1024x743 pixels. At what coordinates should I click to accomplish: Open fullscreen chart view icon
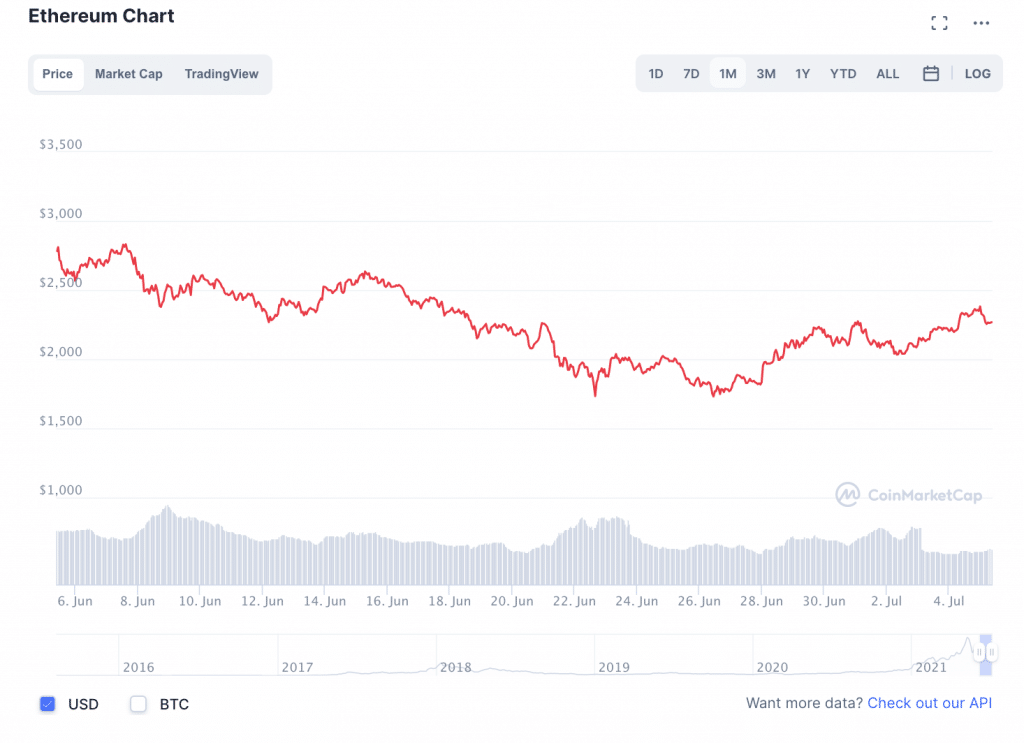tap(939, 22)
